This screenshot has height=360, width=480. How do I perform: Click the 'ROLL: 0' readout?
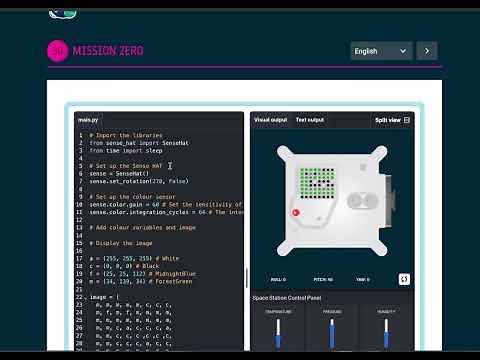point(278,279)
